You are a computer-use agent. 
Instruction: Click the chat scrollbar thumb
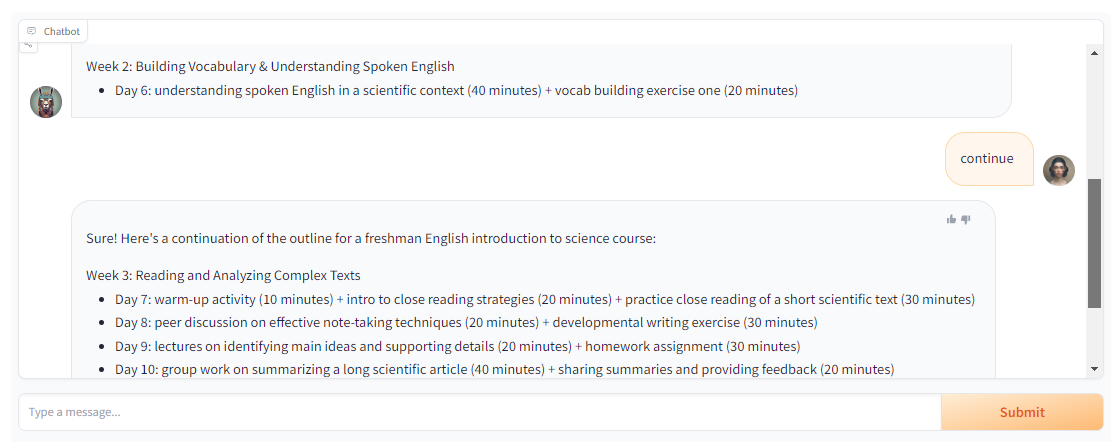(x=1095, y=244)
